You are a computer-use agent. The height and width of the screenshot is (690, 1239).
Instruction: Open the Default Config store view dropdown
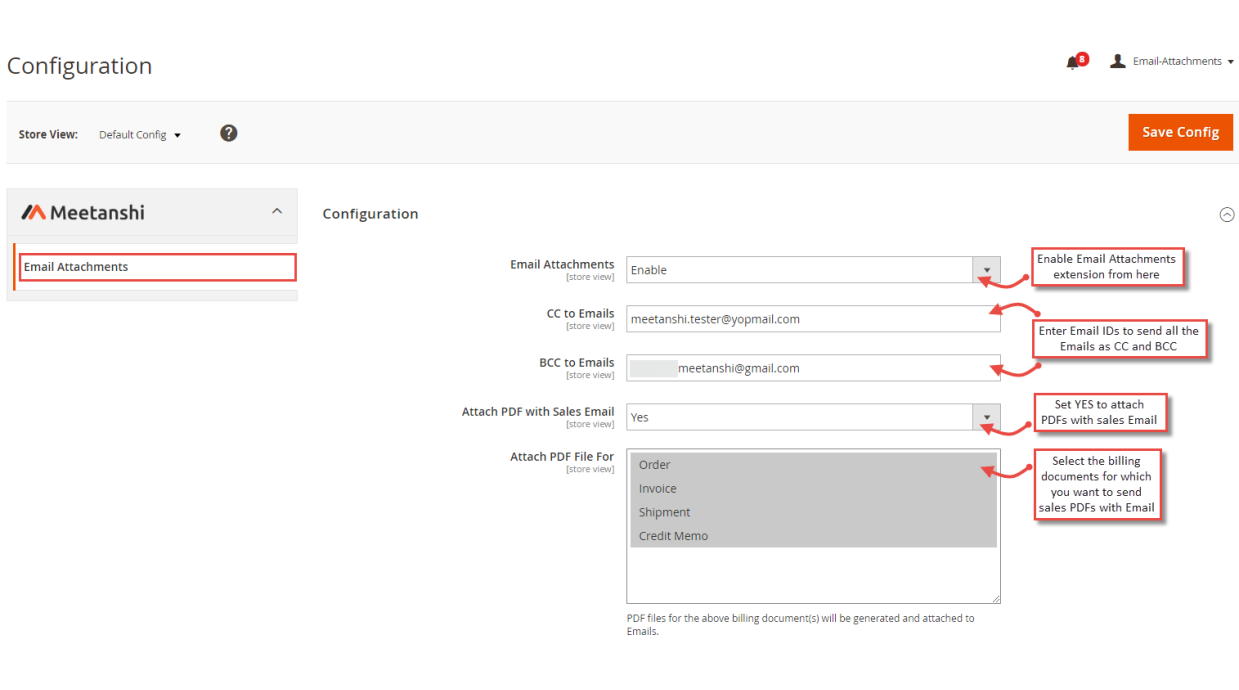140,135
